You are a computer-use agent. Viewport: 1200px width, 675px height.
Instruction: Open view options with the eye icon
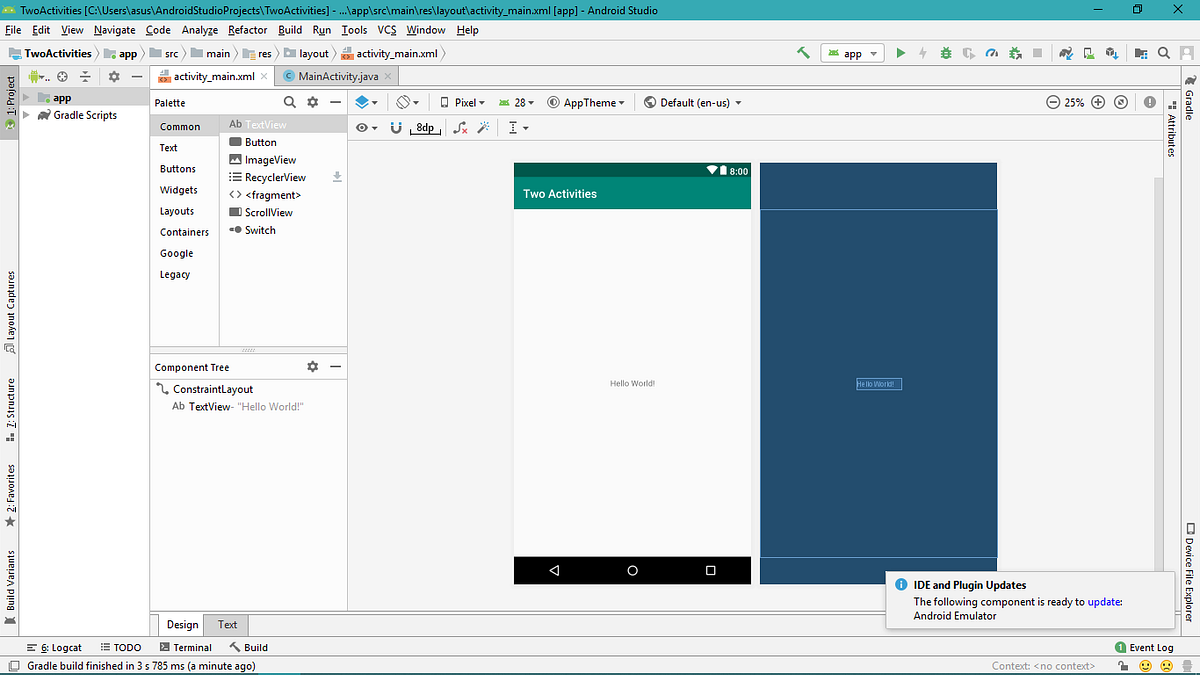[361, 127]
